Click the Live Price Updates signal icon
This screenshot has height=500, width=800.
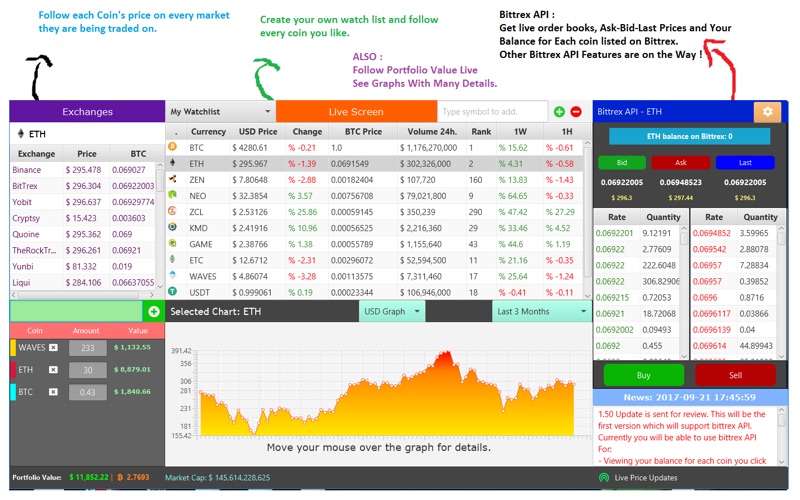click(604, 478)
